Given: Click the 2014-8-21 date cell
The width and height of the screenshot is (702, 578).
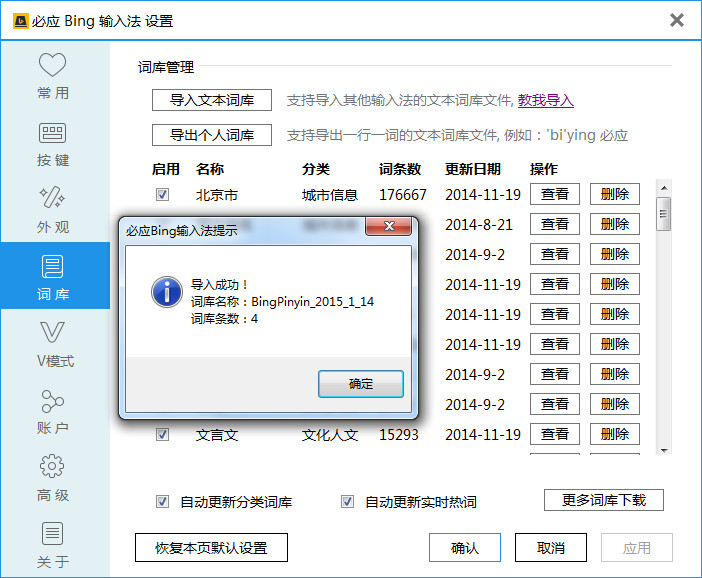Looking at the screenshot, I should pyautogui.click(x=479, y=225).
